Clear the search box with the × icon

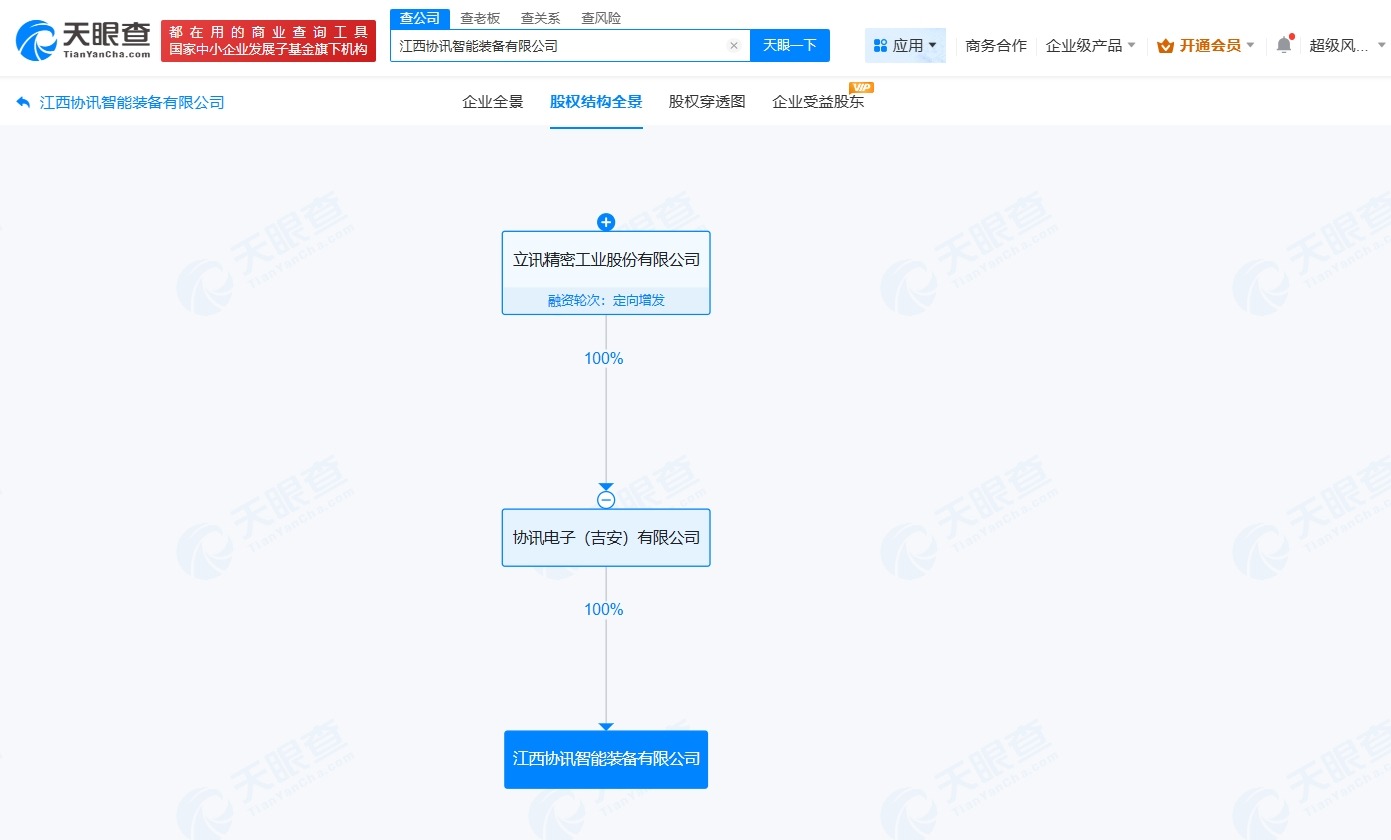pyautogui.click(x=734, y=45)
